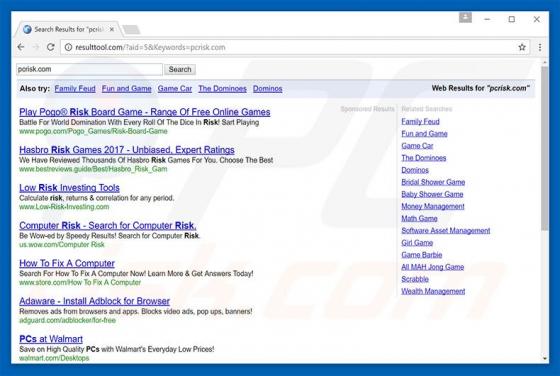The image size is (560, 376).
Task: Open related search The Dominoes in sidebar
Action: pos(424,158)
